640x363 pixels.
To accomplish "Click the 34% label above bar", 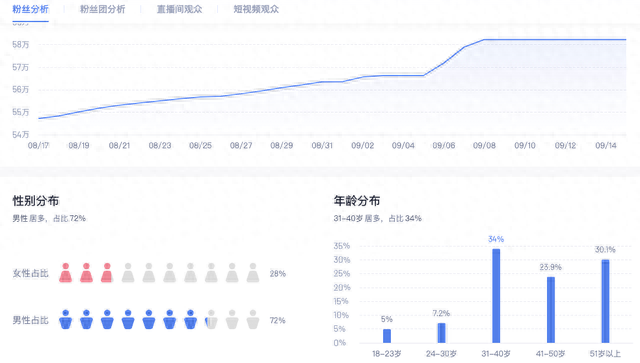I will coord(496,239).
